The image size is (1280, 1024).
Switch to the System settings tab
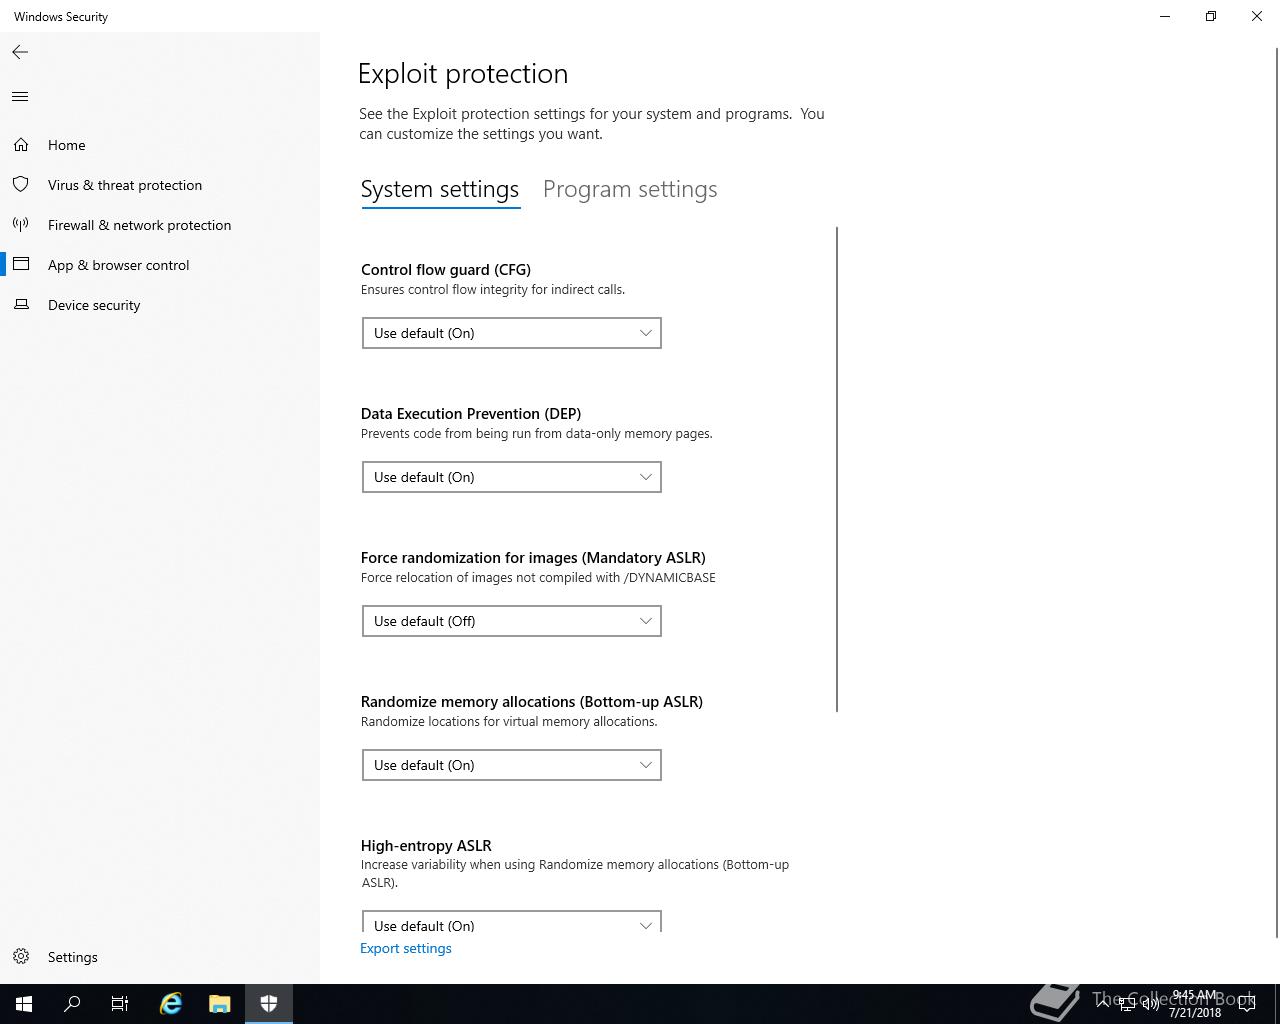pos(440,190)
